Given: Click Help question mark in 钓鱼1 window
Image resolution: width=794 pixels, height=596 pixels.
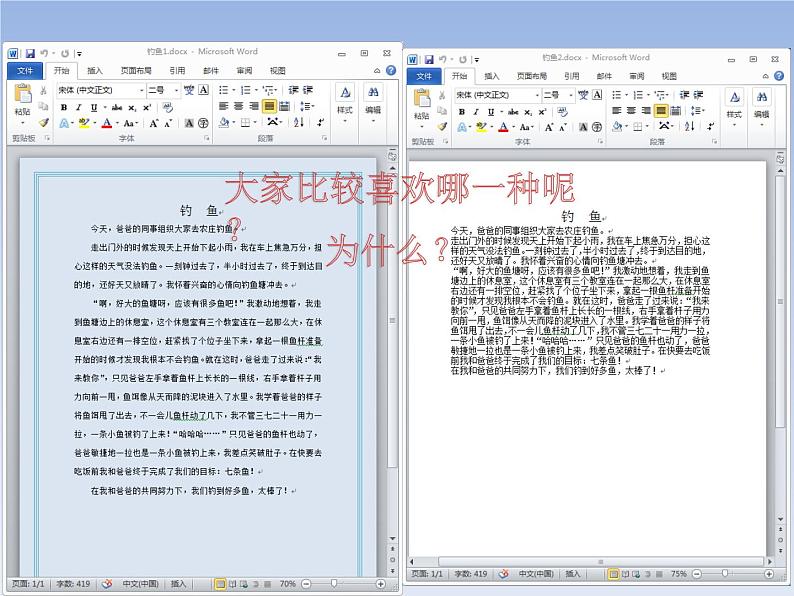Looking at the screenshot, I should coord(391,70).
